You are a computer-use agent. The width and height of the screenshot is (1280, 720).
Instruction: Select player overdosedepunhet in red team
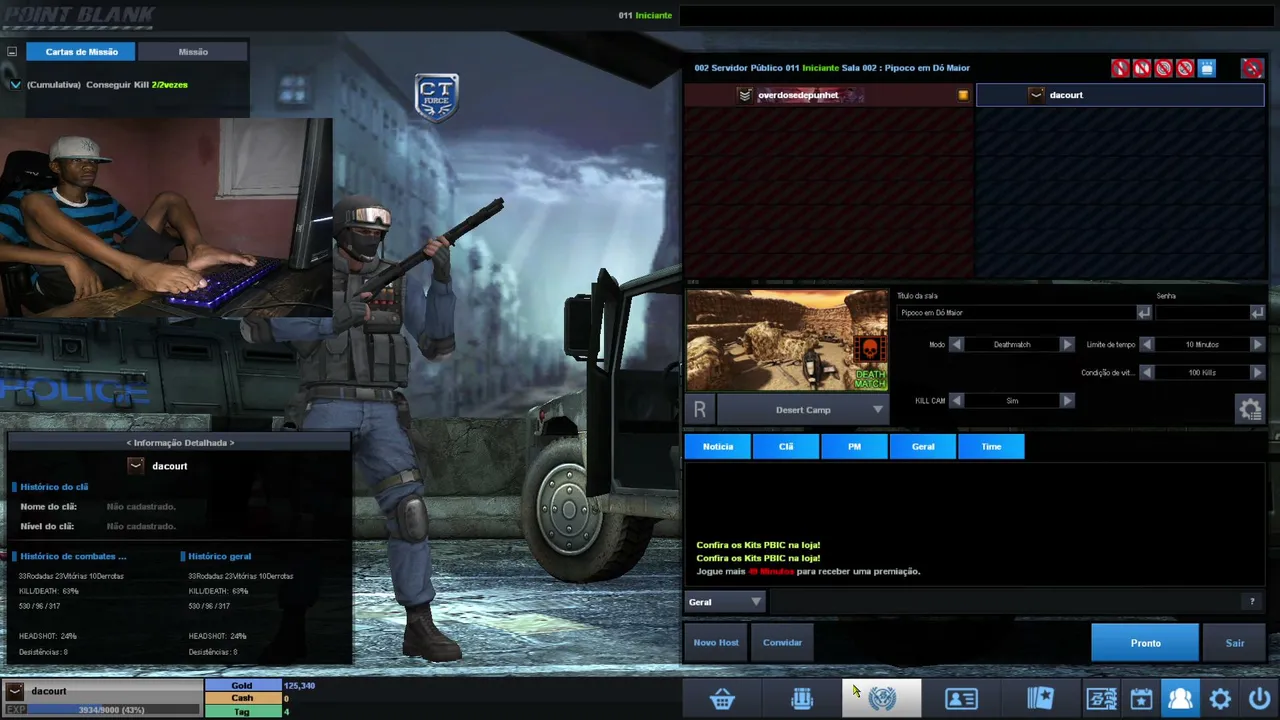click(828, 95)
